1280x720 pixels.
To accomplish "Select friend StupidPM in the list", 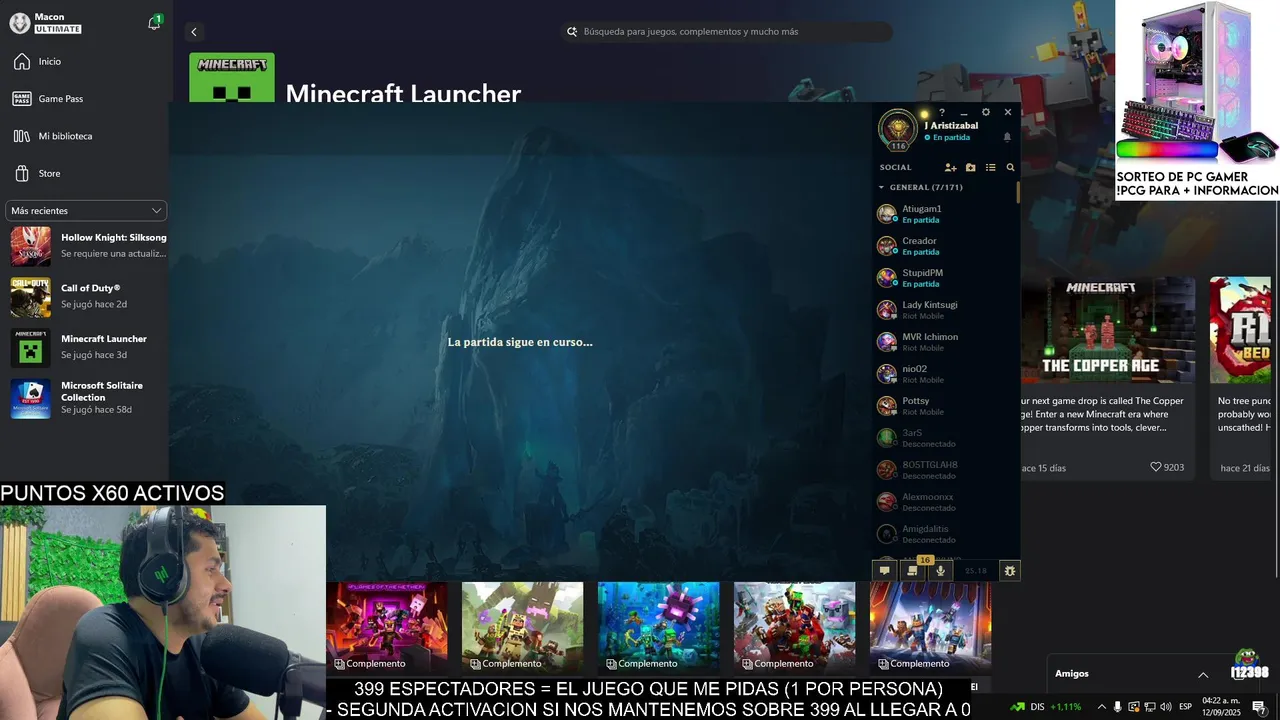I will click(x=945, y=278).
